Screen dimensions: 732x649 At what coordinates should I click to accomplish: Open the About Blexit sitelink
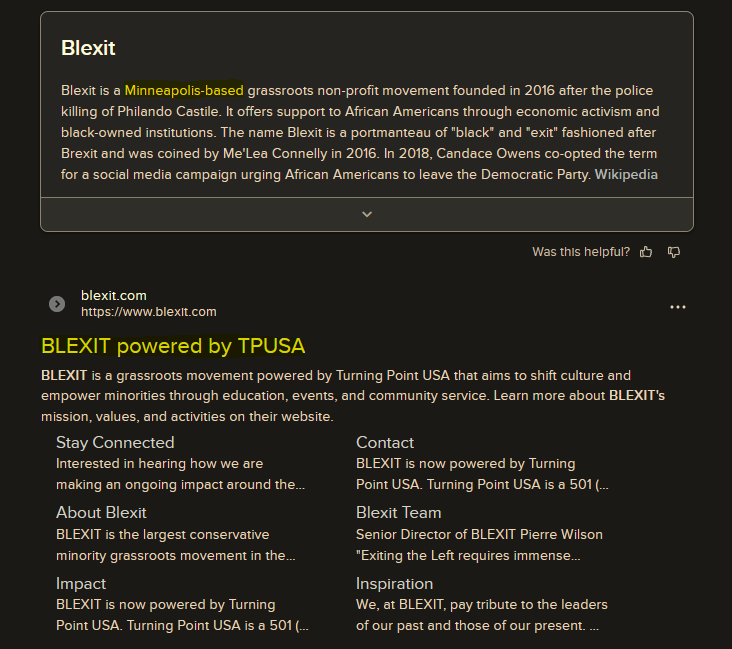(x=101, y=513)
